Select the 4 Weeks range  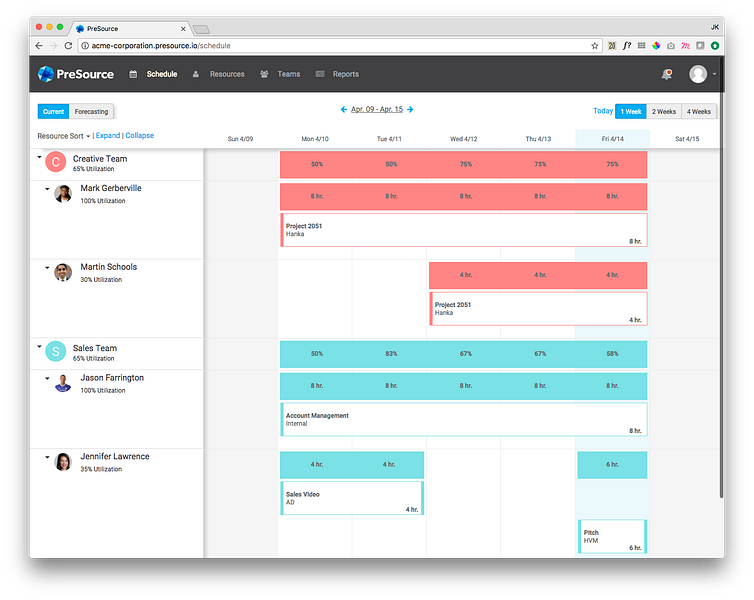pyautogui.click(x=699, y=112)
